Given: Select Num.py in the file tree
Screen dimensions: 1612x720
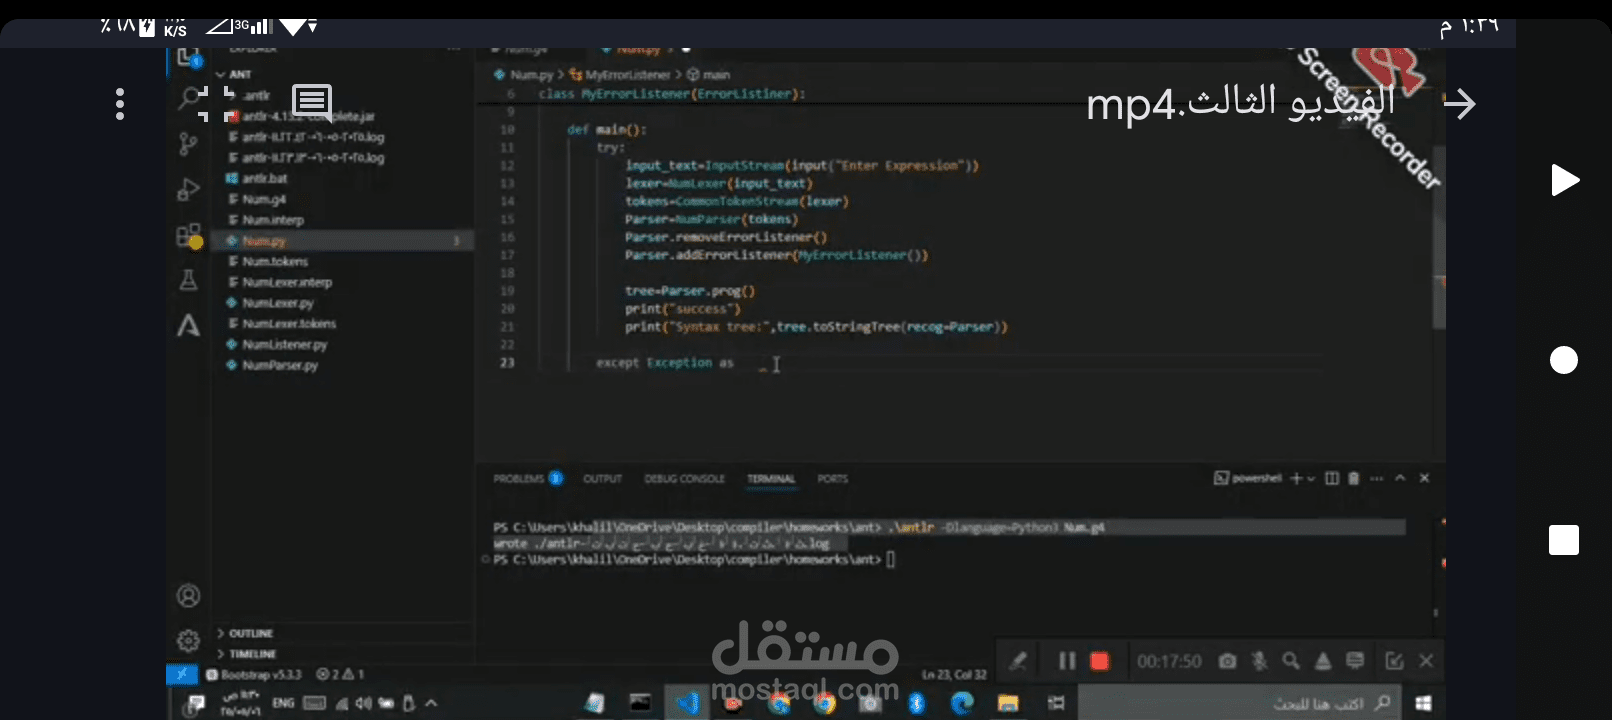Looking at the screenshot, I should pyautogui.click(x=342, y=241).
